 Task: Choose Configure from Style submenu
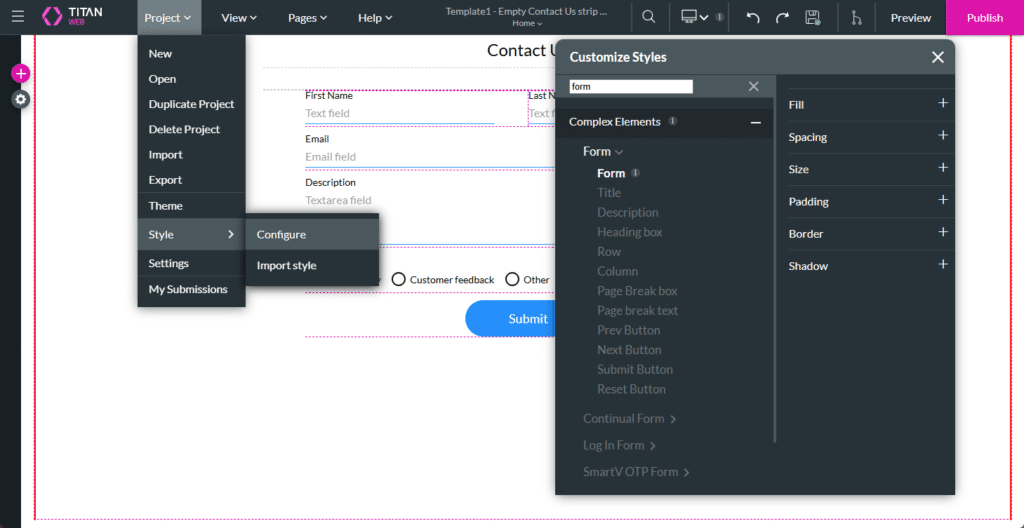pos(281,235)
